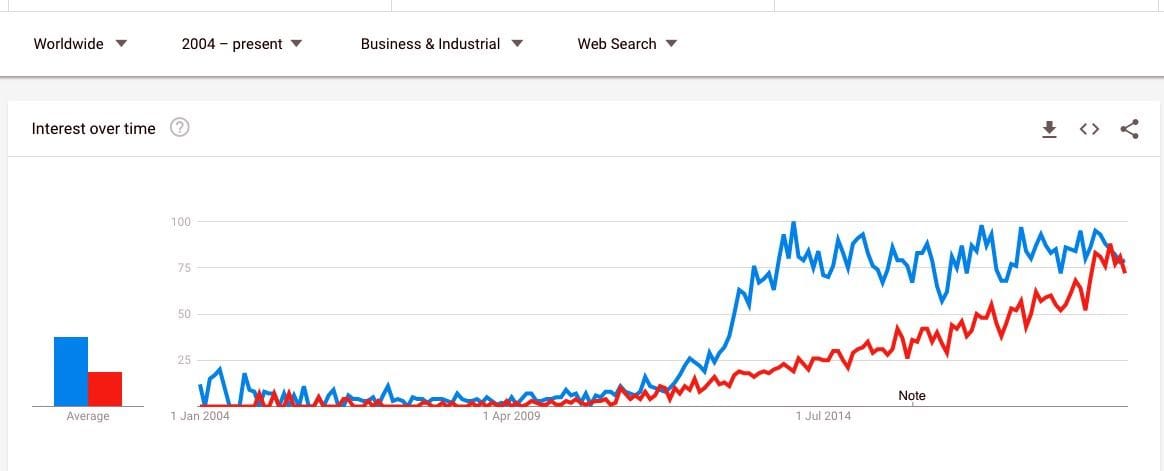This screenshot has height=471, width=1164.
Task: Click the Interest over time heading
Action: click(x=94, y=128)
